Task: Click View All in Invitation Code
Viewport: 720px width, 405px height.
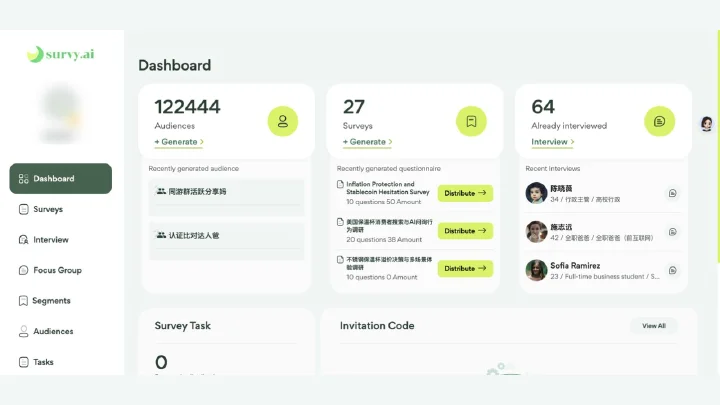Action: [654, 326]
